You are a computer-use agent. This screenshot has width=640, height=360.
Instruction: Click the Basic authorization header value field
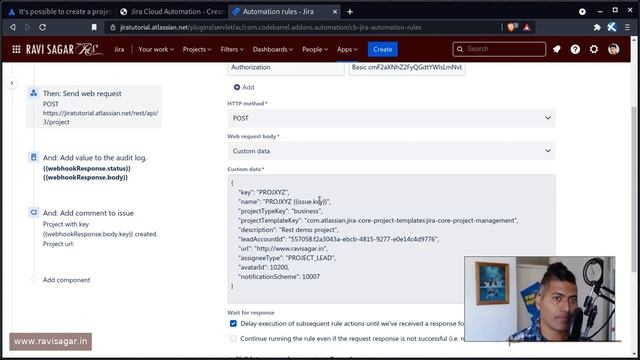[407, 68]
